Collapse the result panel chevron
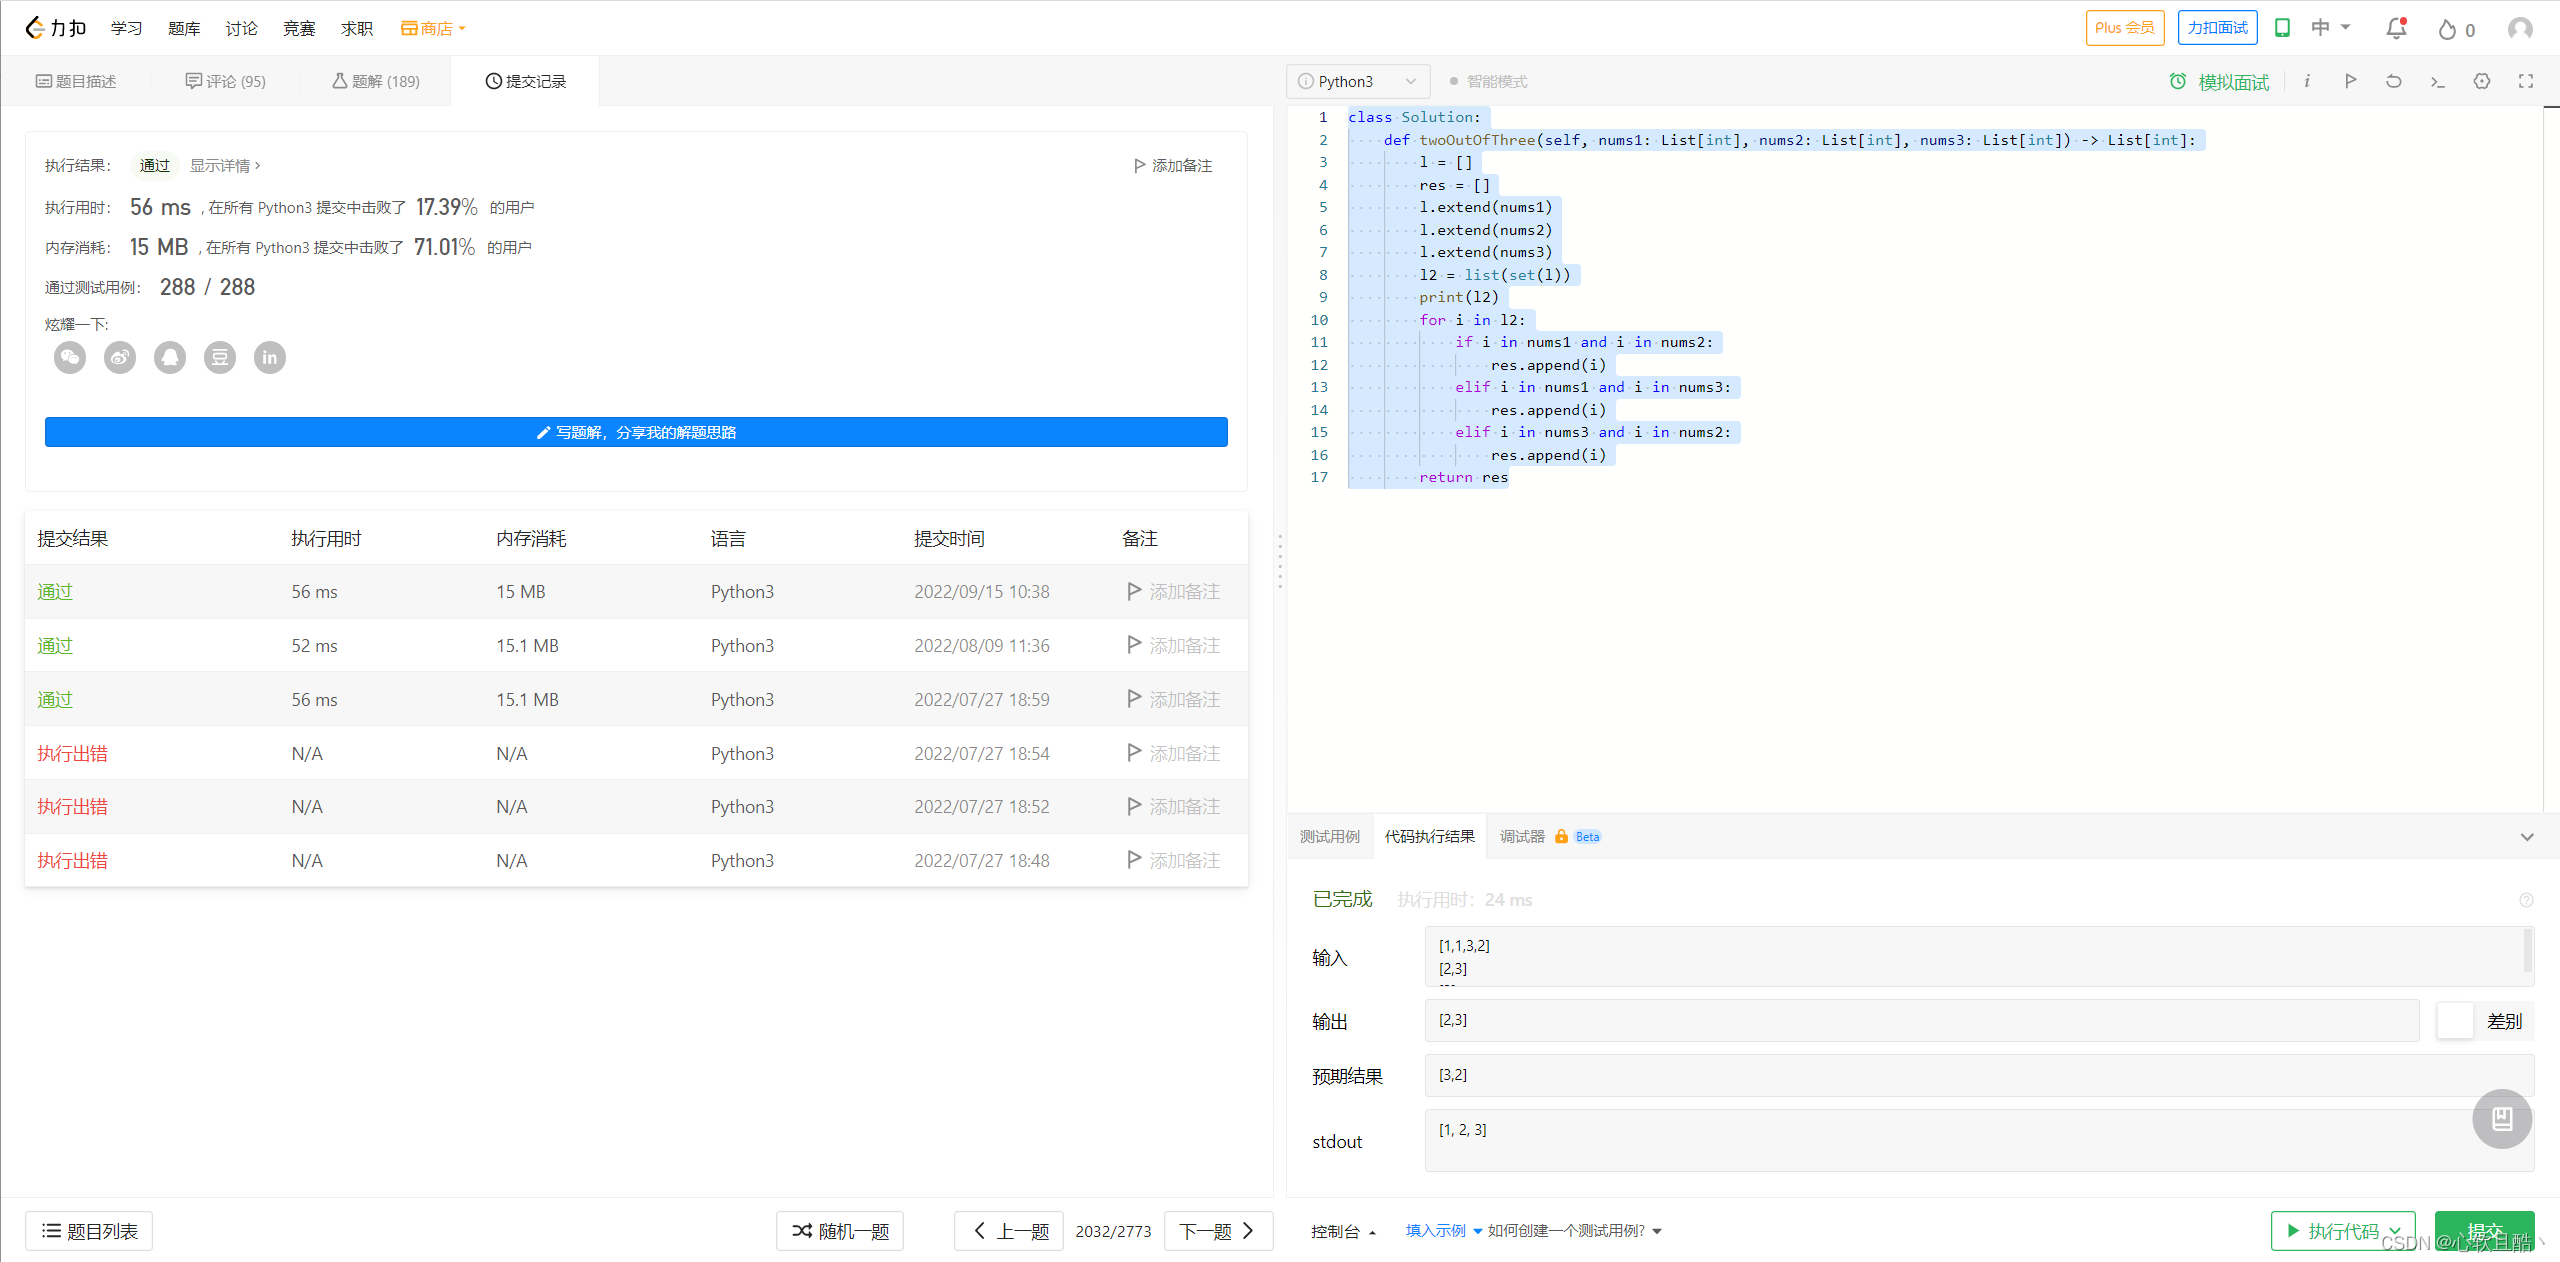 coord(2527,837)
